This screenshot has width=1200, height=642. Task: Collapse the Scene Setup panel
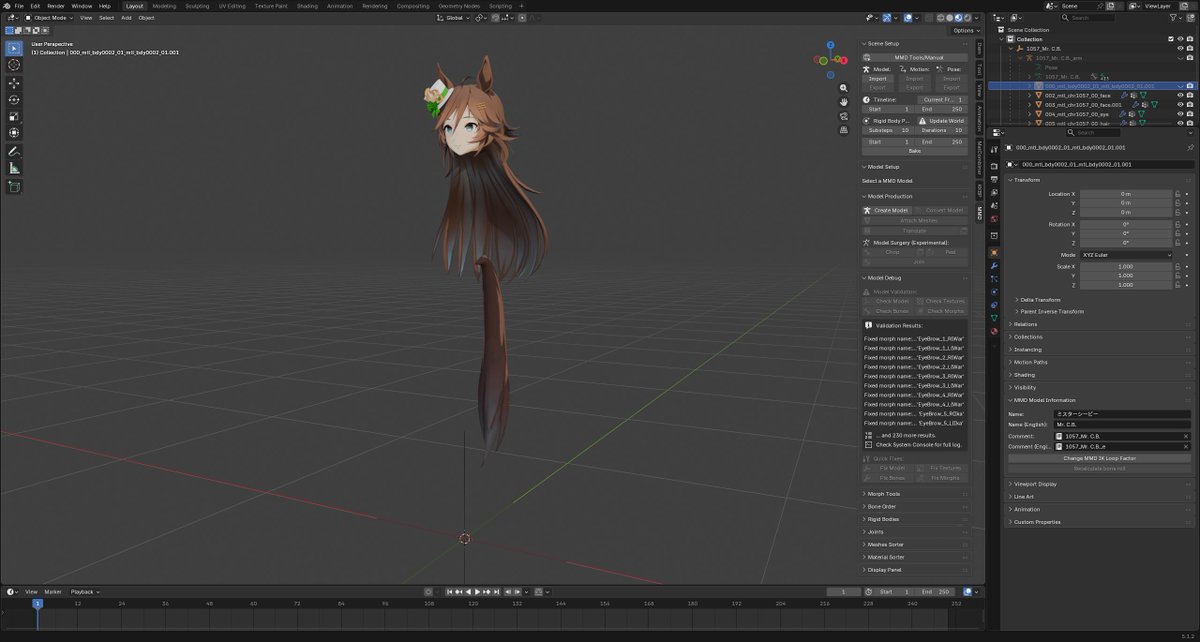point(882,44)
